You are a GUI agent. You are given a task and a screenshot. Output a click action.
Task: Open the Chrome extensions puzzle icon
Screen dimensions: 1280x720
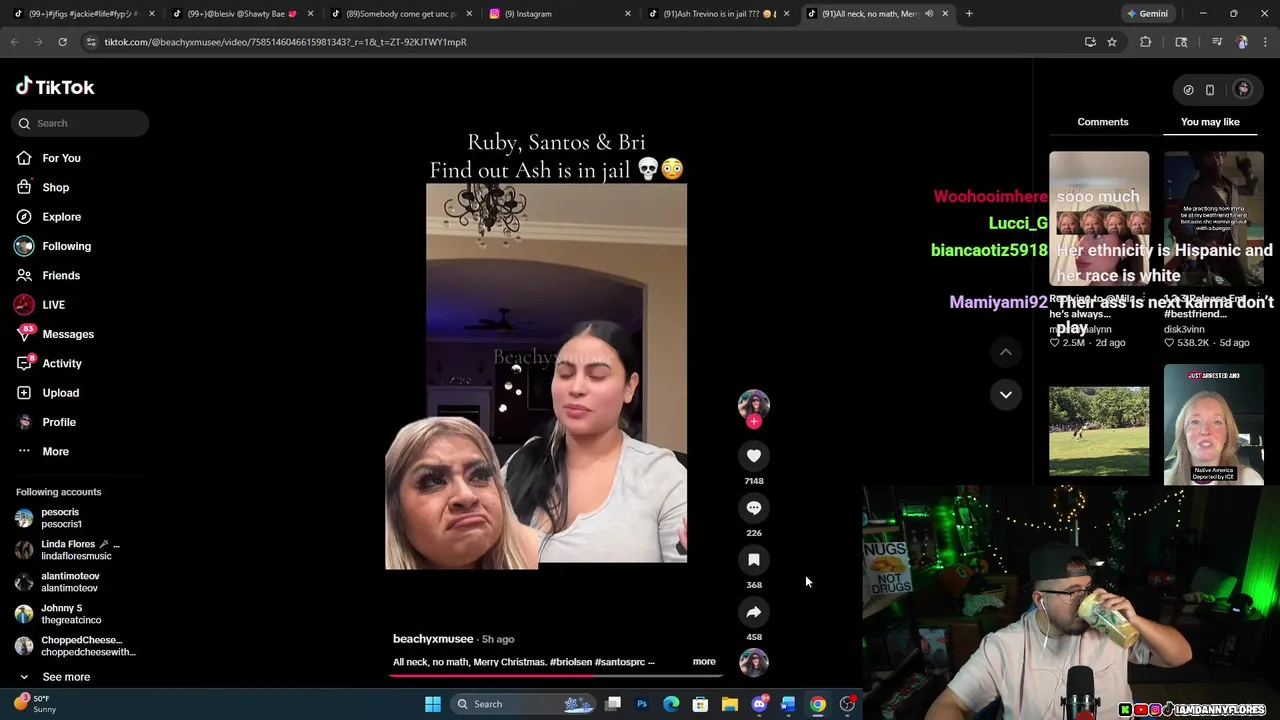click(x=1145, y=42)
